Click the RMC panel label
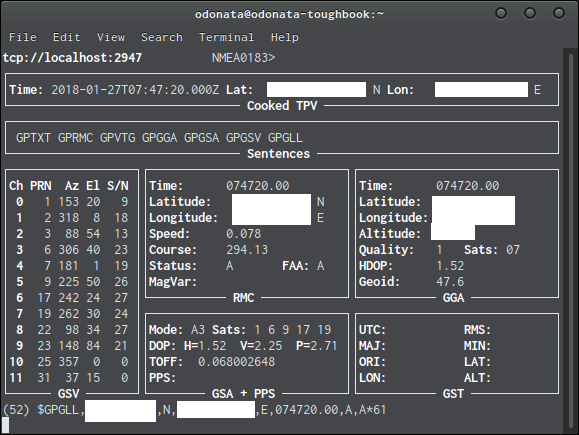The height and width of the screenshot is (435, 579). (x=243, y=298)
